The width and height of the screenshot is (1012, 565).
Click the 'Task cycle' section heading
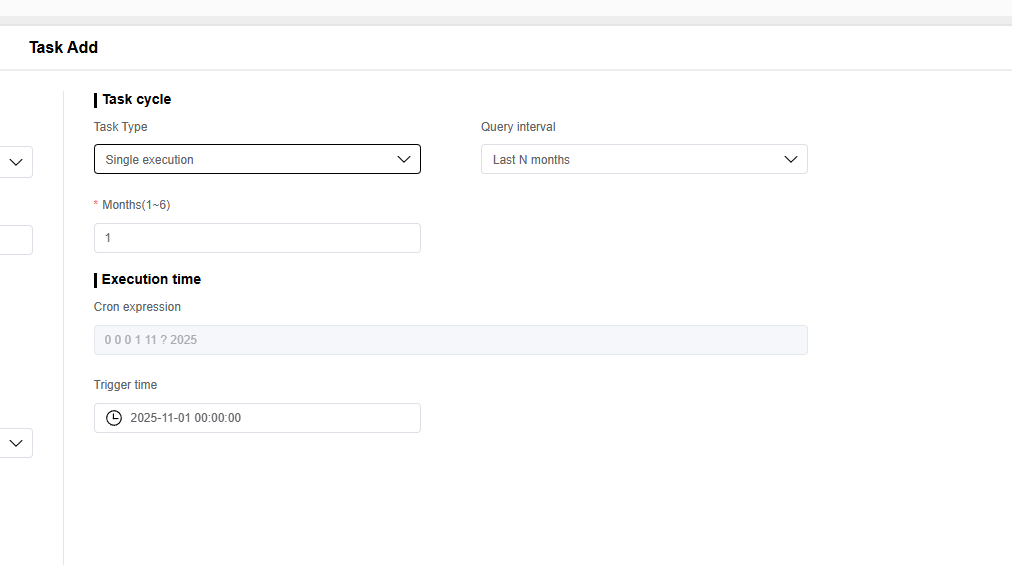coord(136,99)
